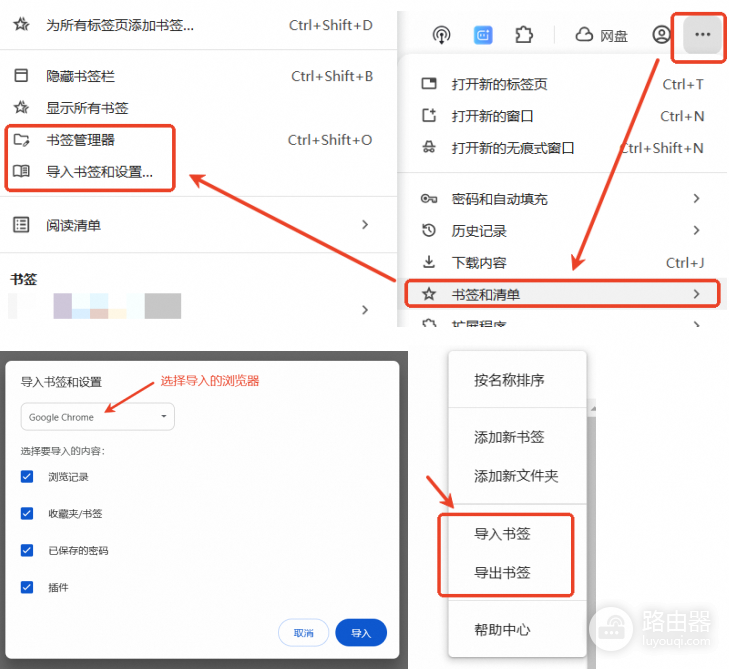
Task: Click the star icon beside 显示所有书签
Action: [x=21, y=107]
